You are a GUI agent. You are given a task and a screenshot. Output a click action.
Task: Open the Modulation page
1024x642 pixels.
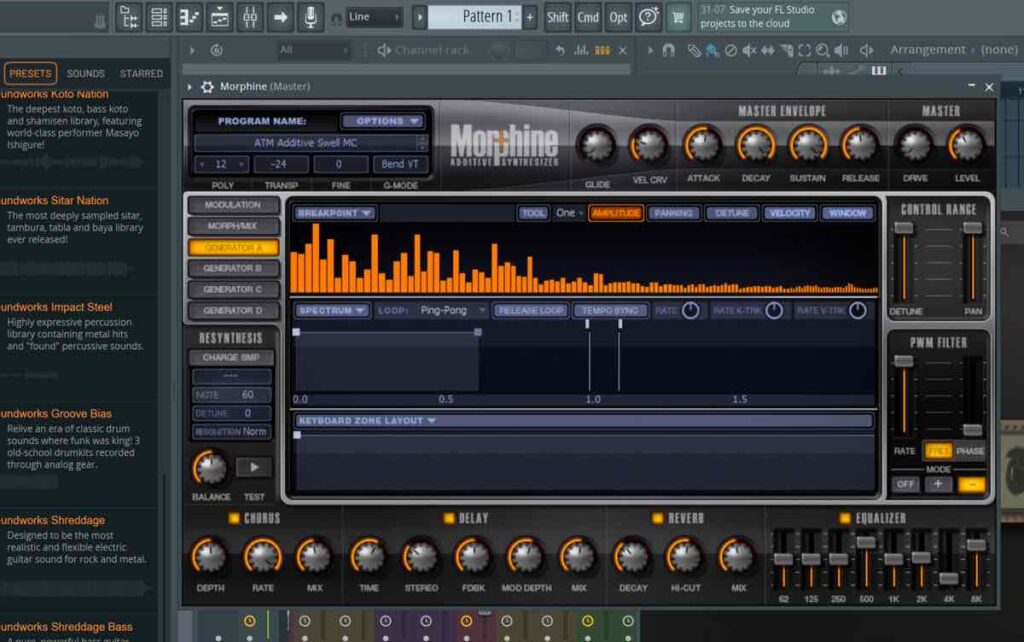point(233,205)
